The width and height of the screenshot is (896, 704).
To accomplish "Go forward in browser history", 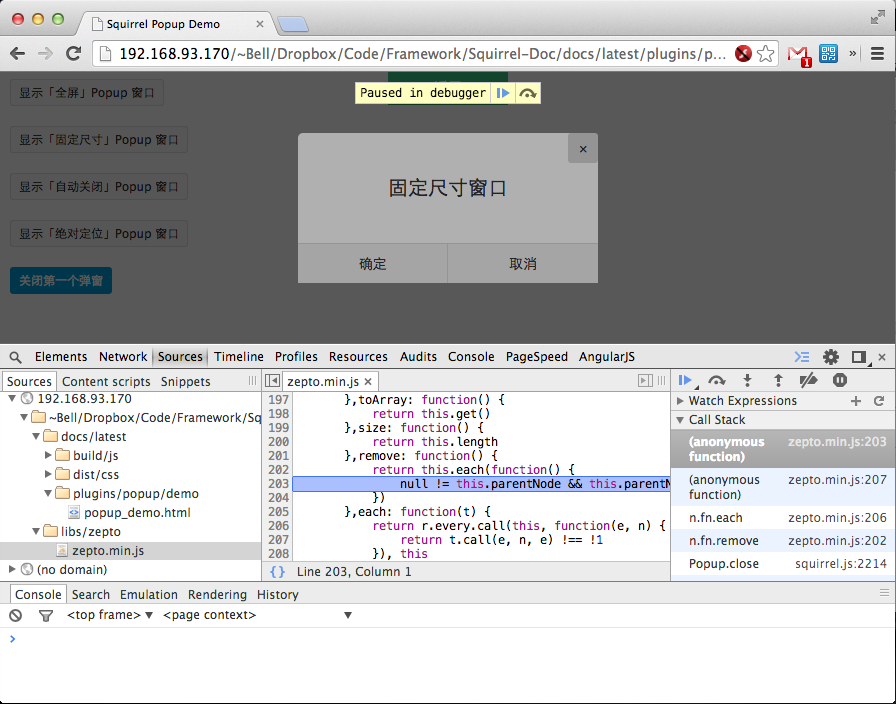I will [x=45, y=54].
